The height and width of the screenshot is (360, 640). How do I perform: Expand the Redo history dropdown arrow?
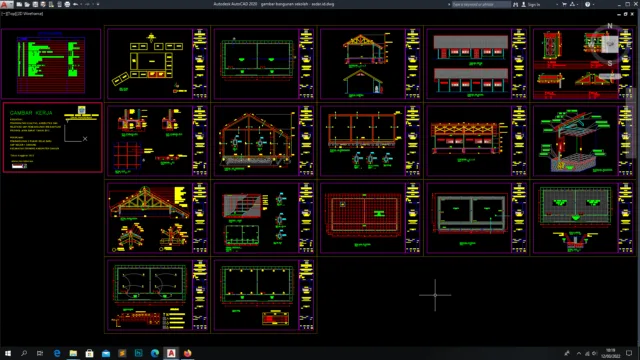pyautogui.click(x=93, y=4)
